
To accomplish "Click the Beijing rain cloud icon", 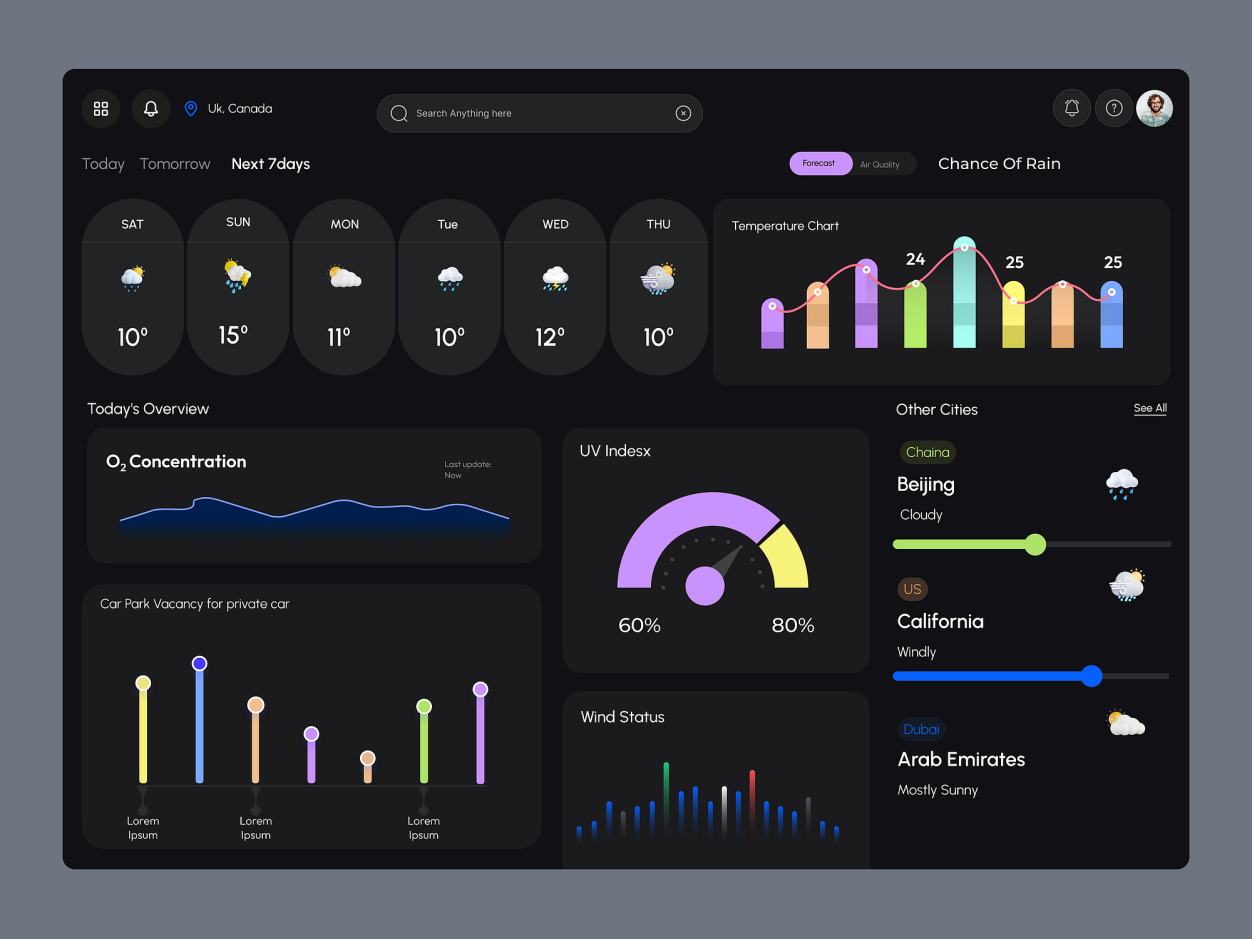I will click(x=1122, y=485).
